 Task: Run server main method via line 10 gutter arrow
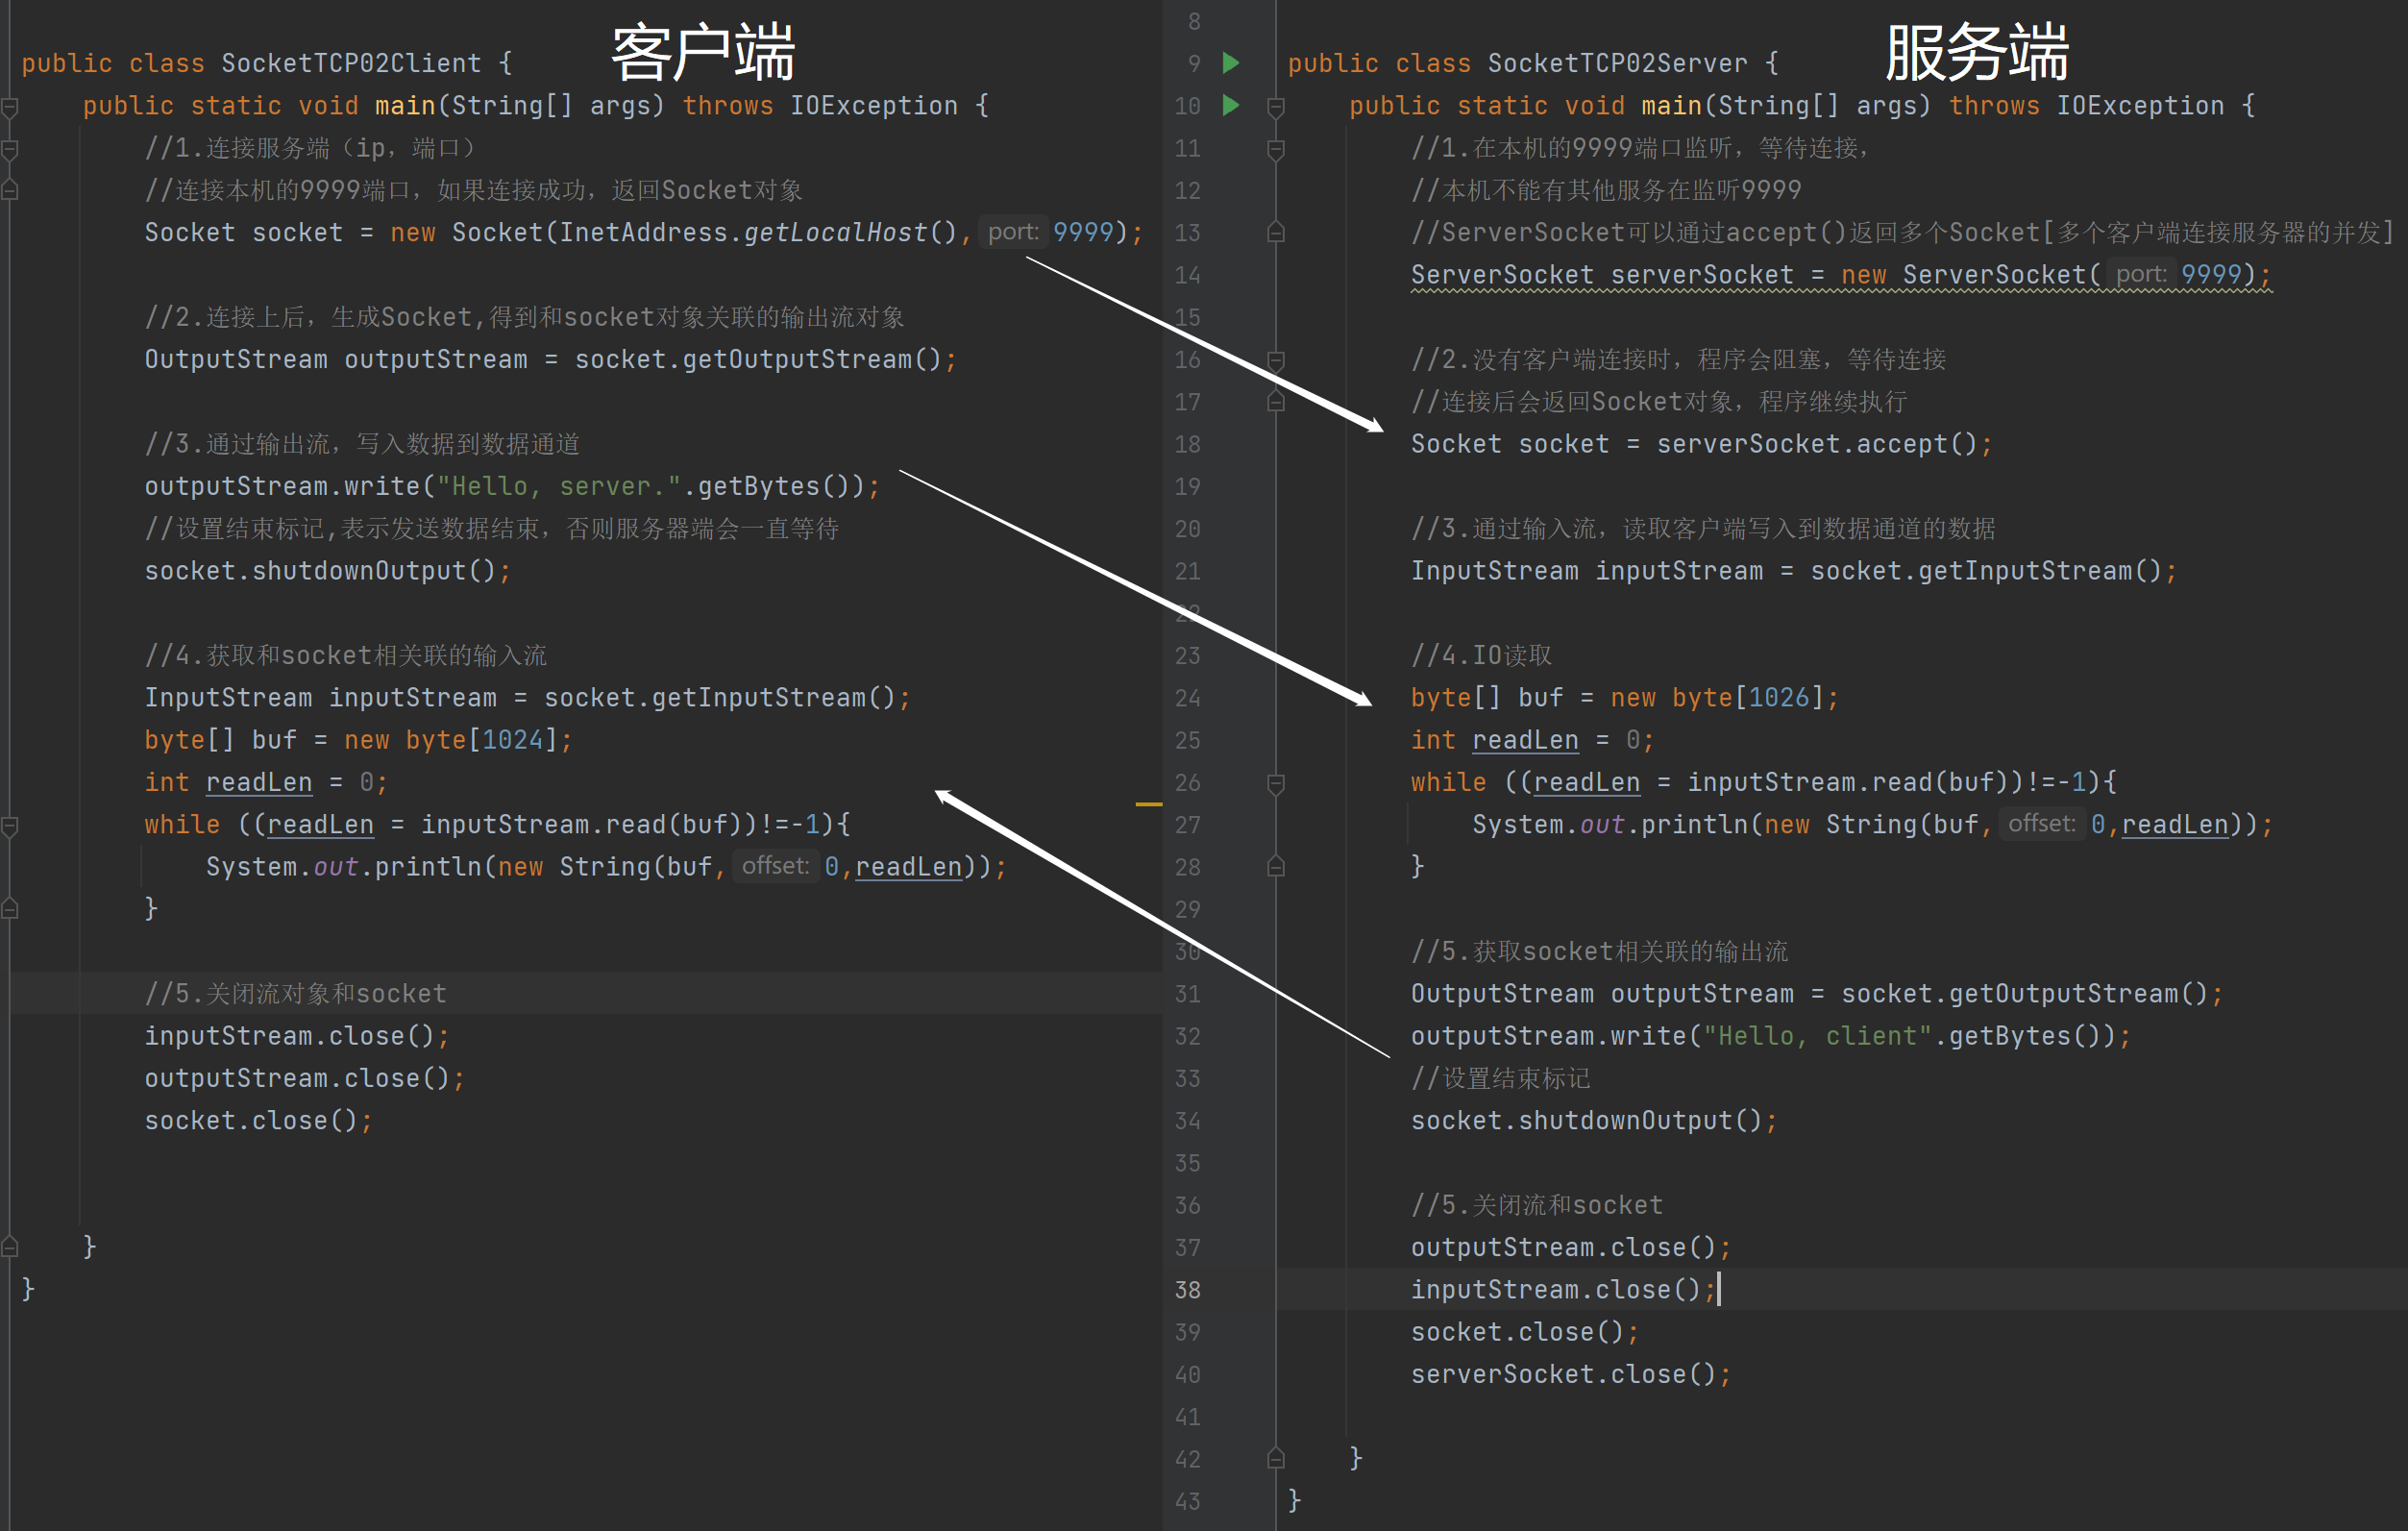[1231, 105]
